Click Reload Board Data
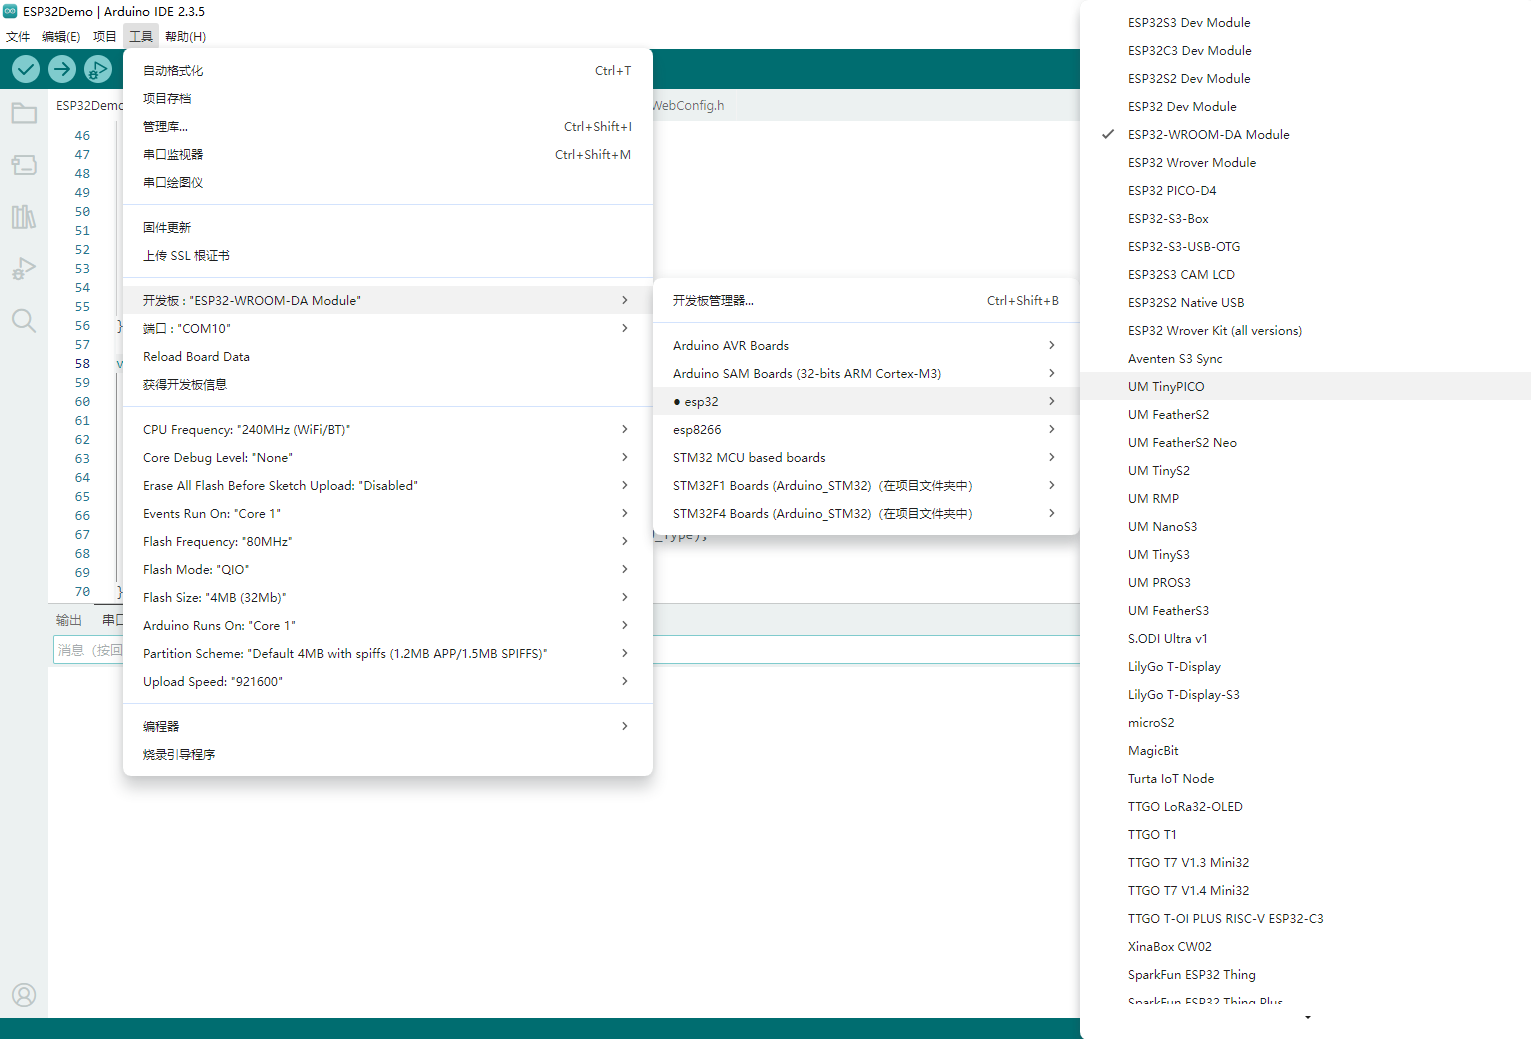The image size is (1531, 1039). 388,356
